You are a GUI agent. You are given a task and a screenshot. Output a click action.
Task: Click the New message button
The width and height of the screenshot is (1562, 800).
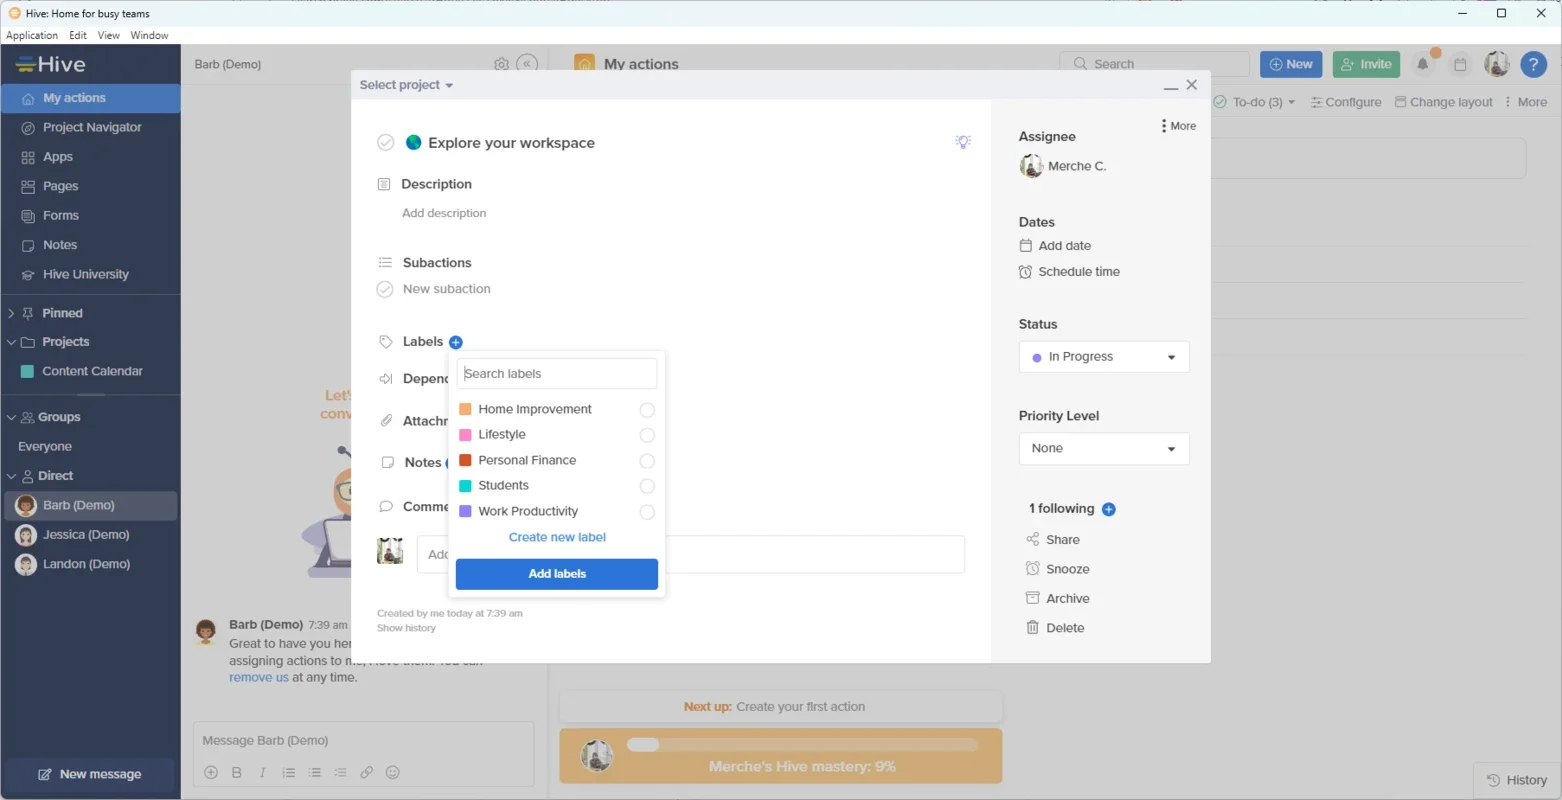coord(89,774)
